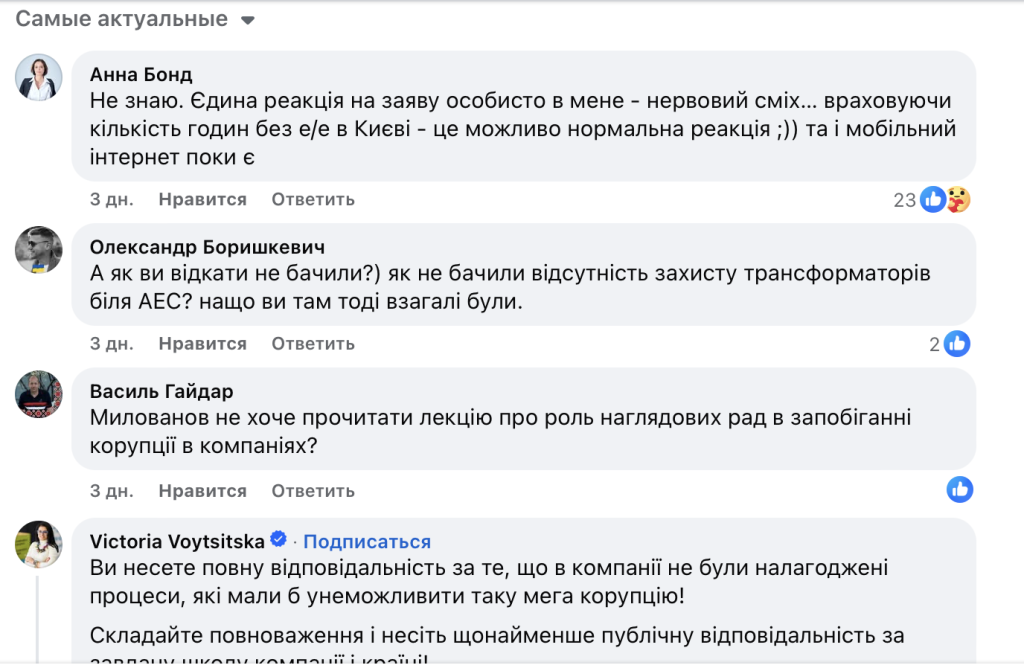The height and width of the screenshot is (668, 1024).
Task: Click Victoria Voytsitska's blue verified badge
Action: [x=277, y=540]
